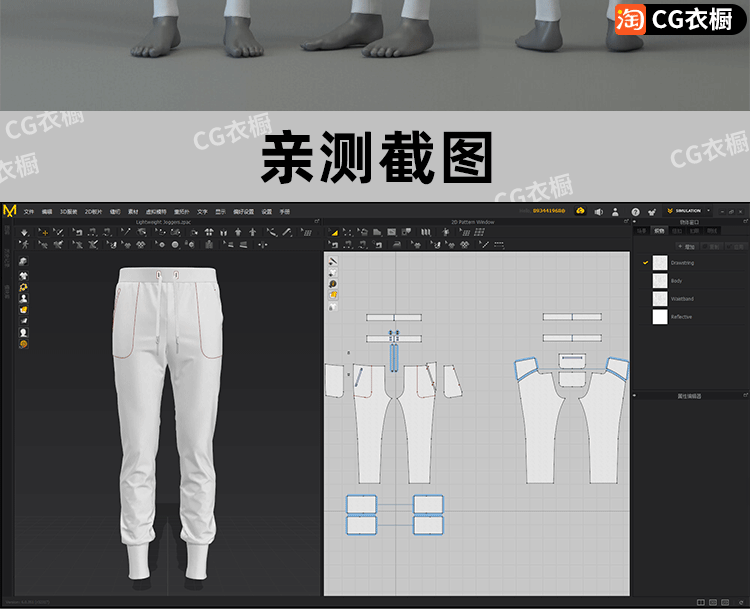
Task: Select the Drawstring fabric swatch
Action: (660, 263)
